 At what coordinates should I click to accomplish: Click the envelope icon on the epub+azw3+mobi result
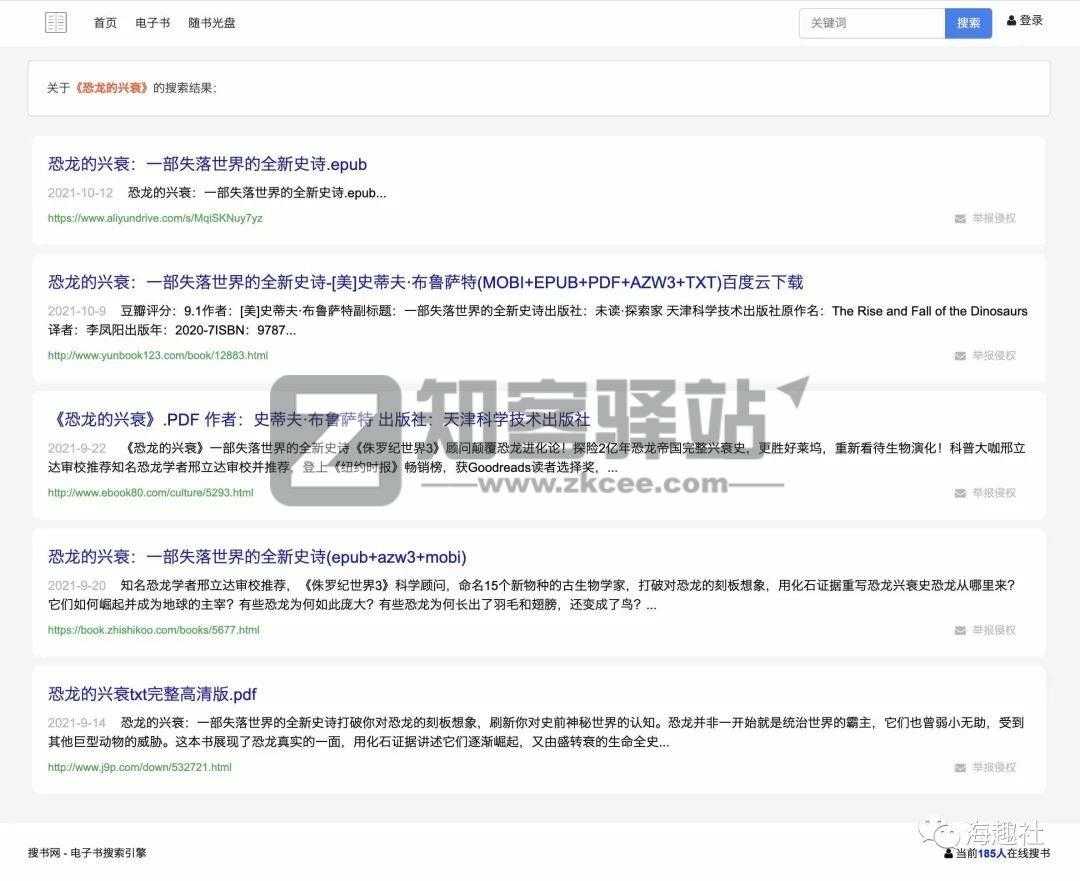[x=957, y=629]
